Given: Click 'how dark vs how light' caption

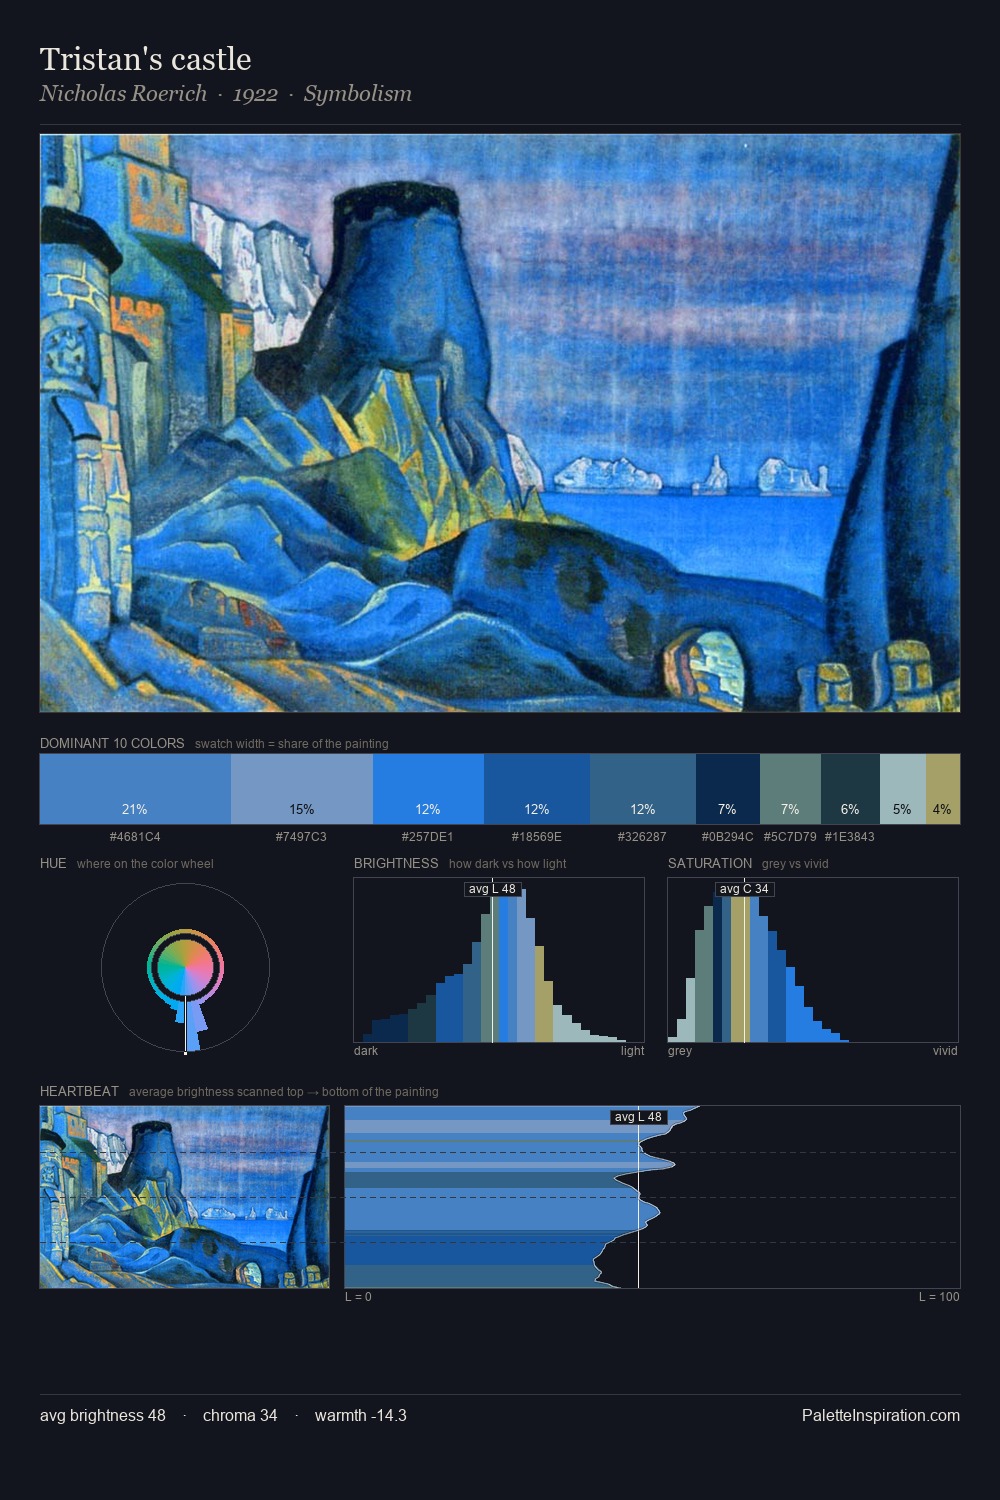Looking at the screenshot, I should pyautogui.click(x=507, y=863).
